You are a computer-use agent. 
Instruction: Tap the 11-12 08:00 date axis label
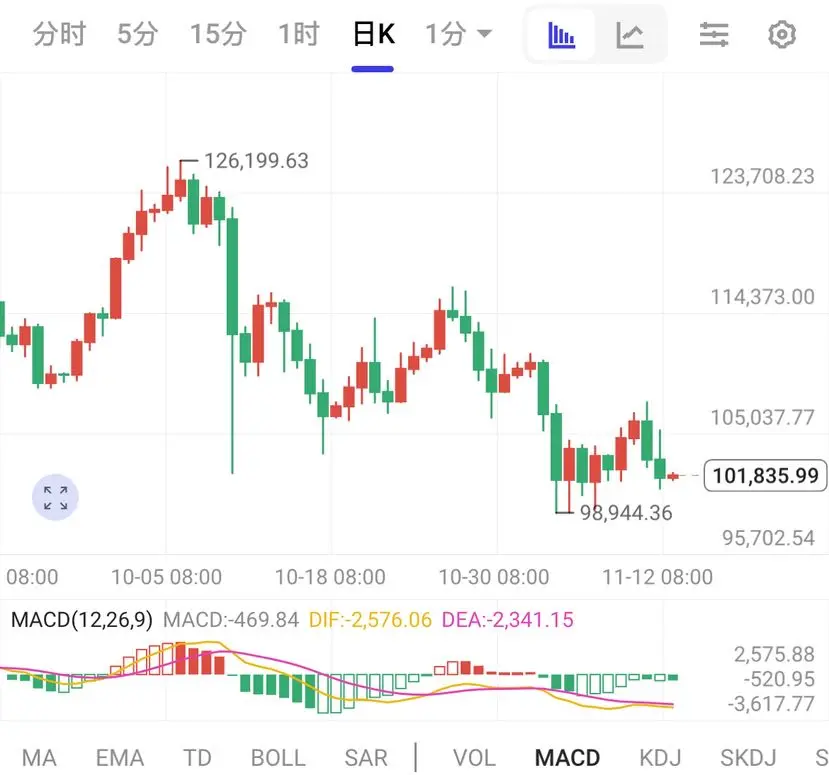tap(658, 577)
